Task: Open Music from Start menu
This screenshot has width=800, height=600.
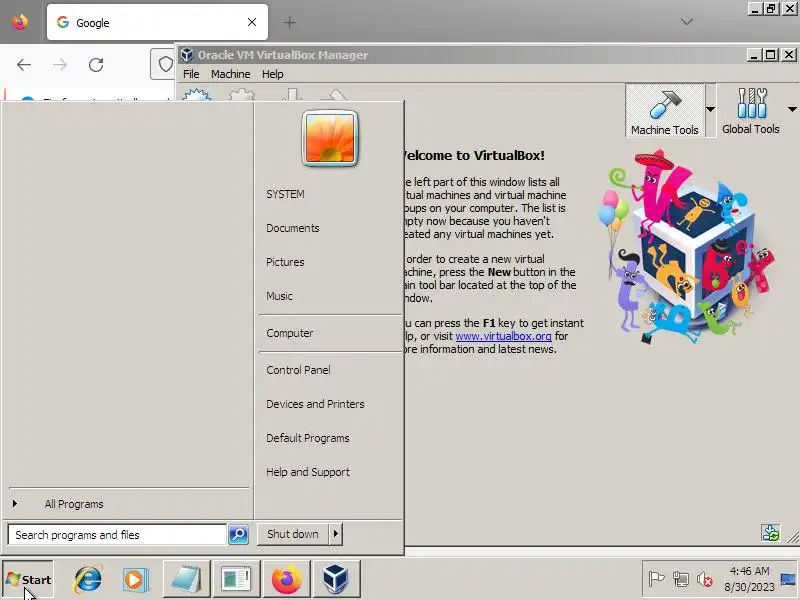Action: [x=279, y=296]
